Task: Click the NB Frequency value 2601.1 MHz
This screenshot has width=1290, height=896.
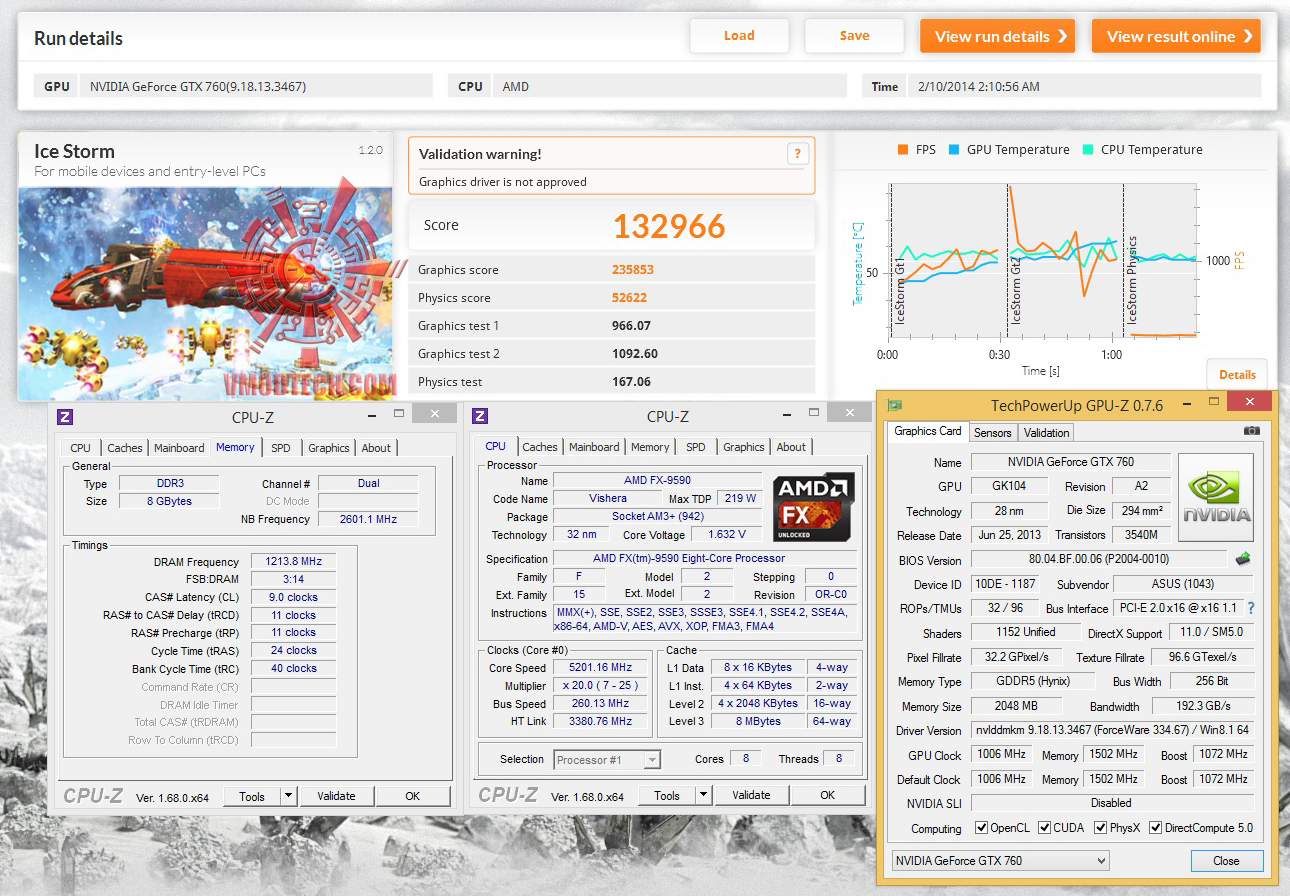Action: pos(368,519)
